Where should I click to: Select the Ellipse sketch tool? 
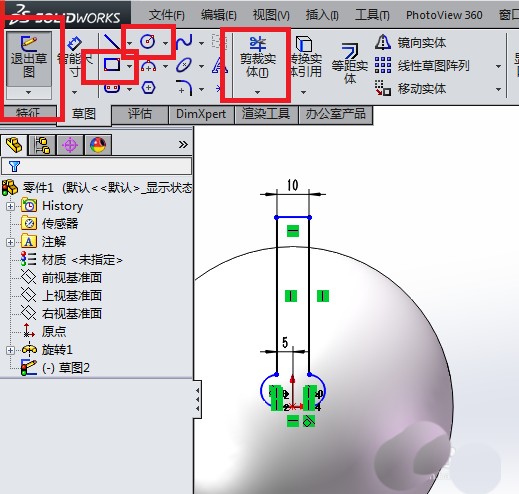(184, 65)
